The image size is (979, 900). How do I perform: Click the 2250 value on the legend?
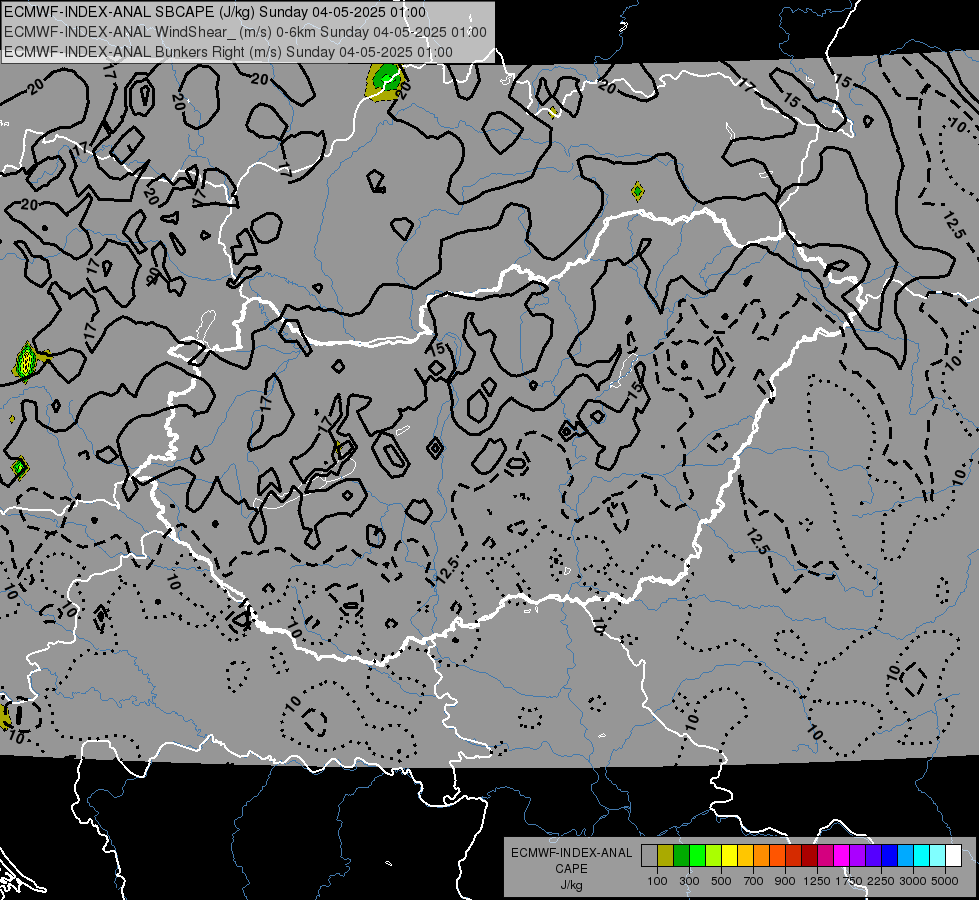coord(881,881)
